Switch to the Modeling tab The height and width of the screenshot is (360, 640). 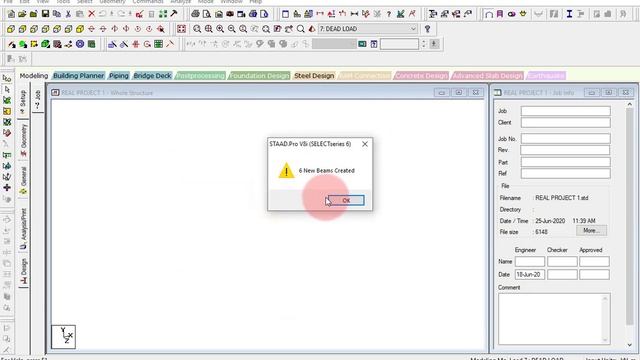[34, 76]
